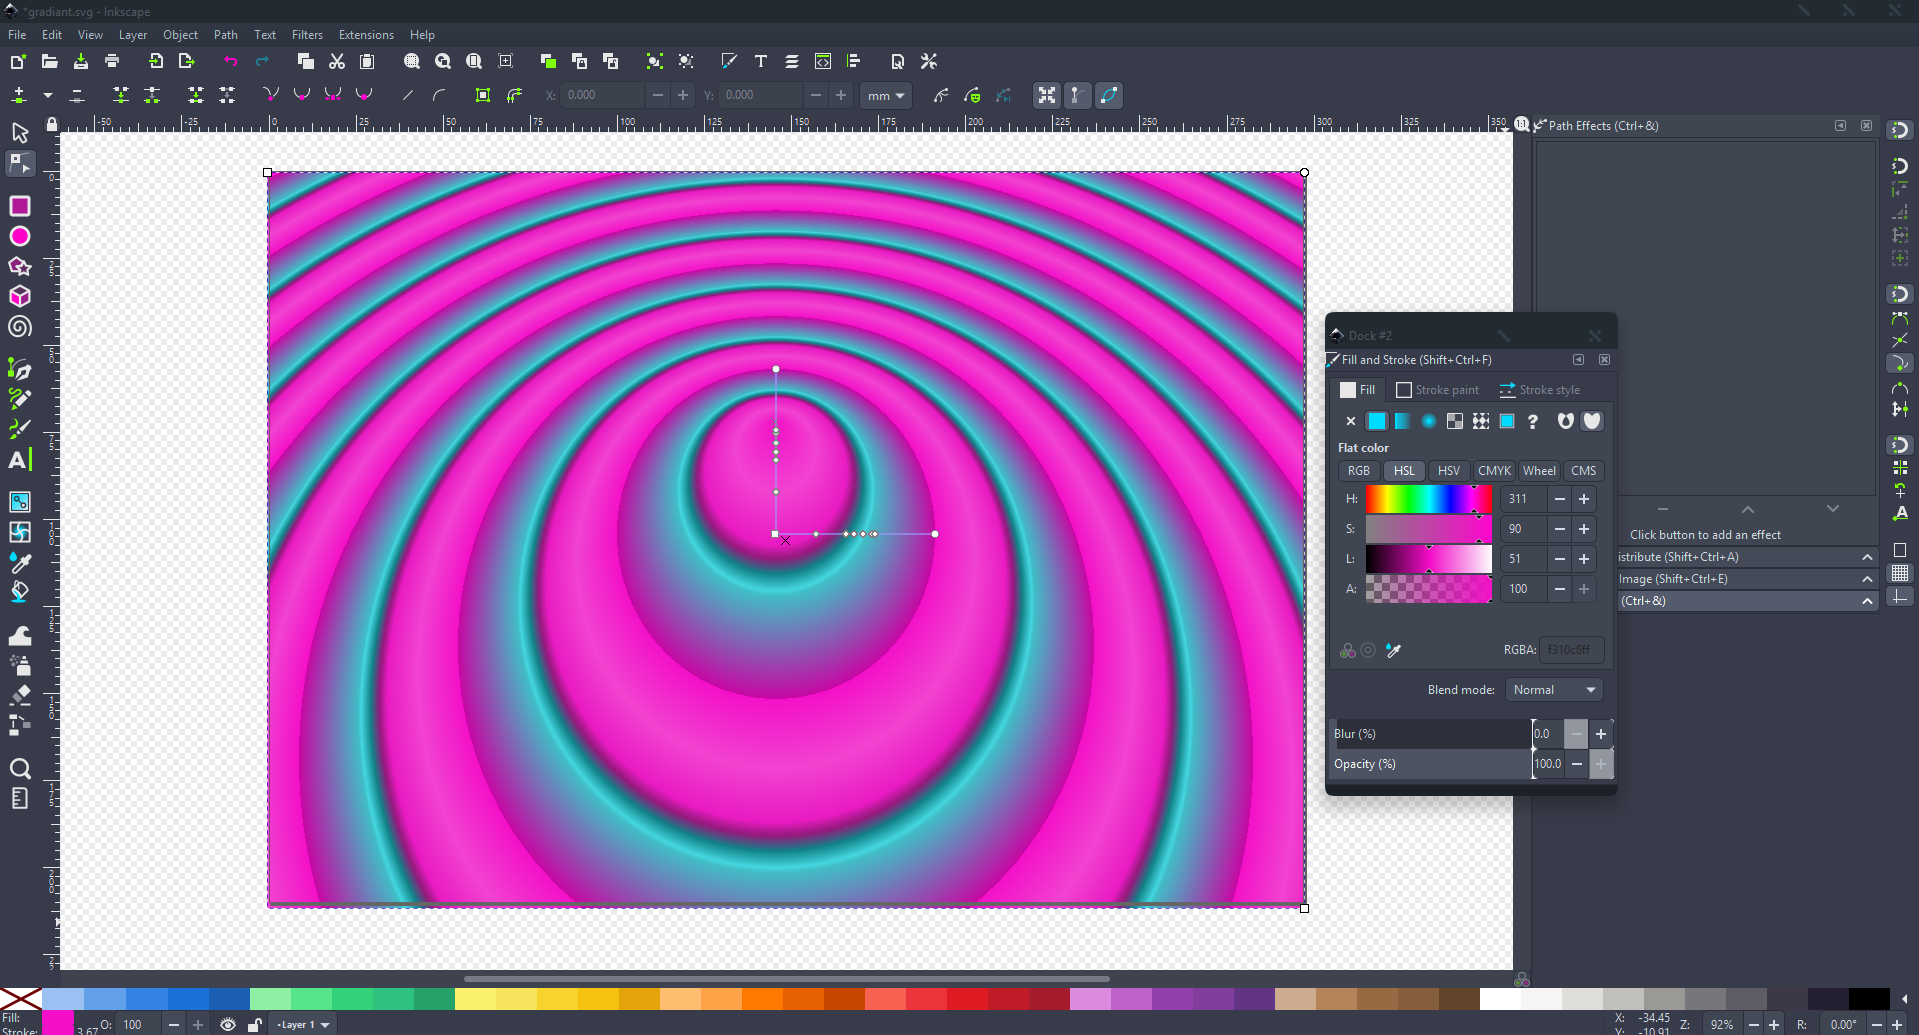Select the Zoom magnifier tool
This screenshot has width=1919, height=1035.
point(19,768)
